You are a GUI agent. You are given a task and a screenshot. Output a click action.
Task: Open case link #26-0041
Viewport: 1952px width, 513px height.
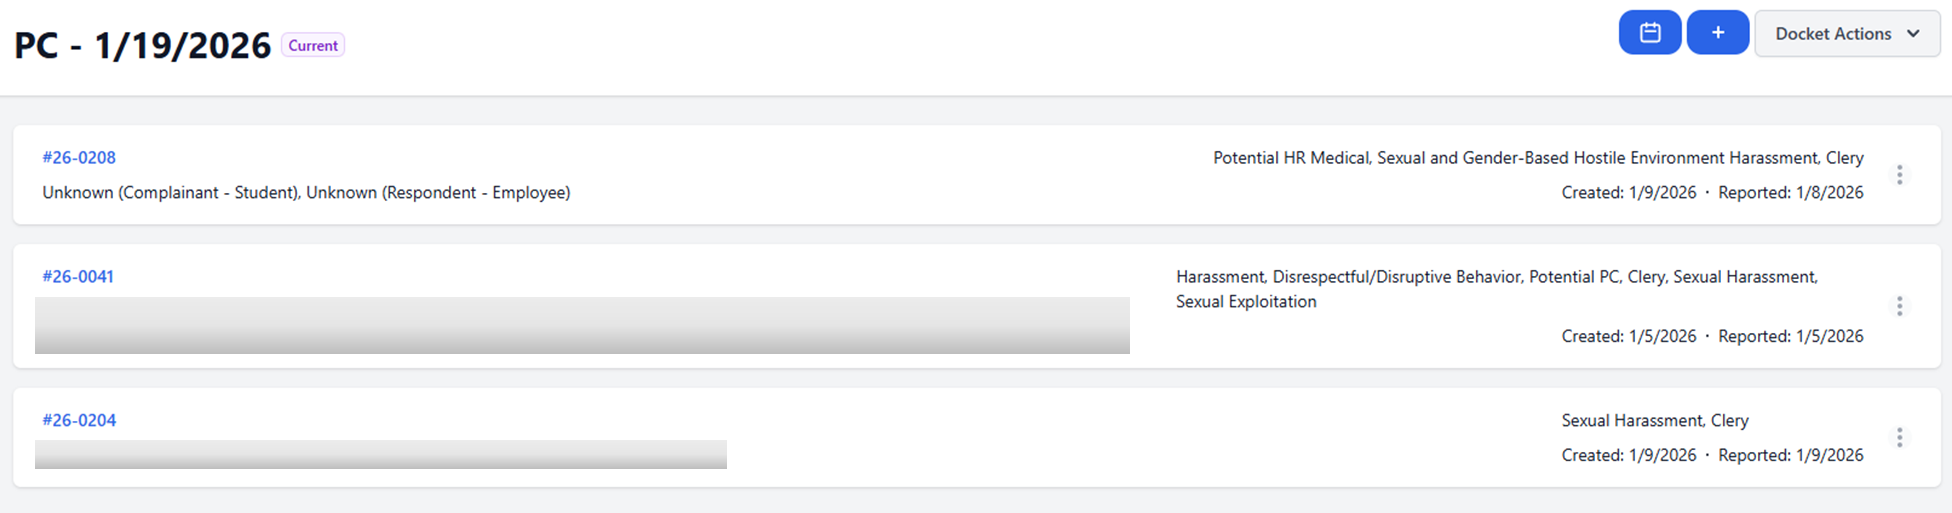click(78, 276)
